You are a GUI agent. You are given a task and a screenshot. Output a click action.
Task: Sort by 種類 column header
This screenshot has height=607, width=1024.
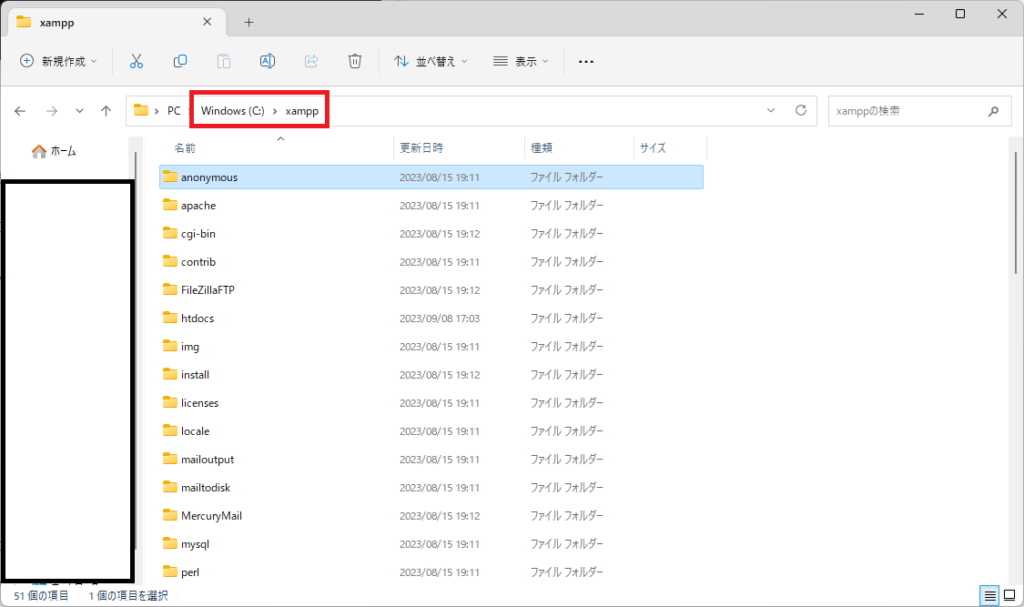click(x=541, y=148)
